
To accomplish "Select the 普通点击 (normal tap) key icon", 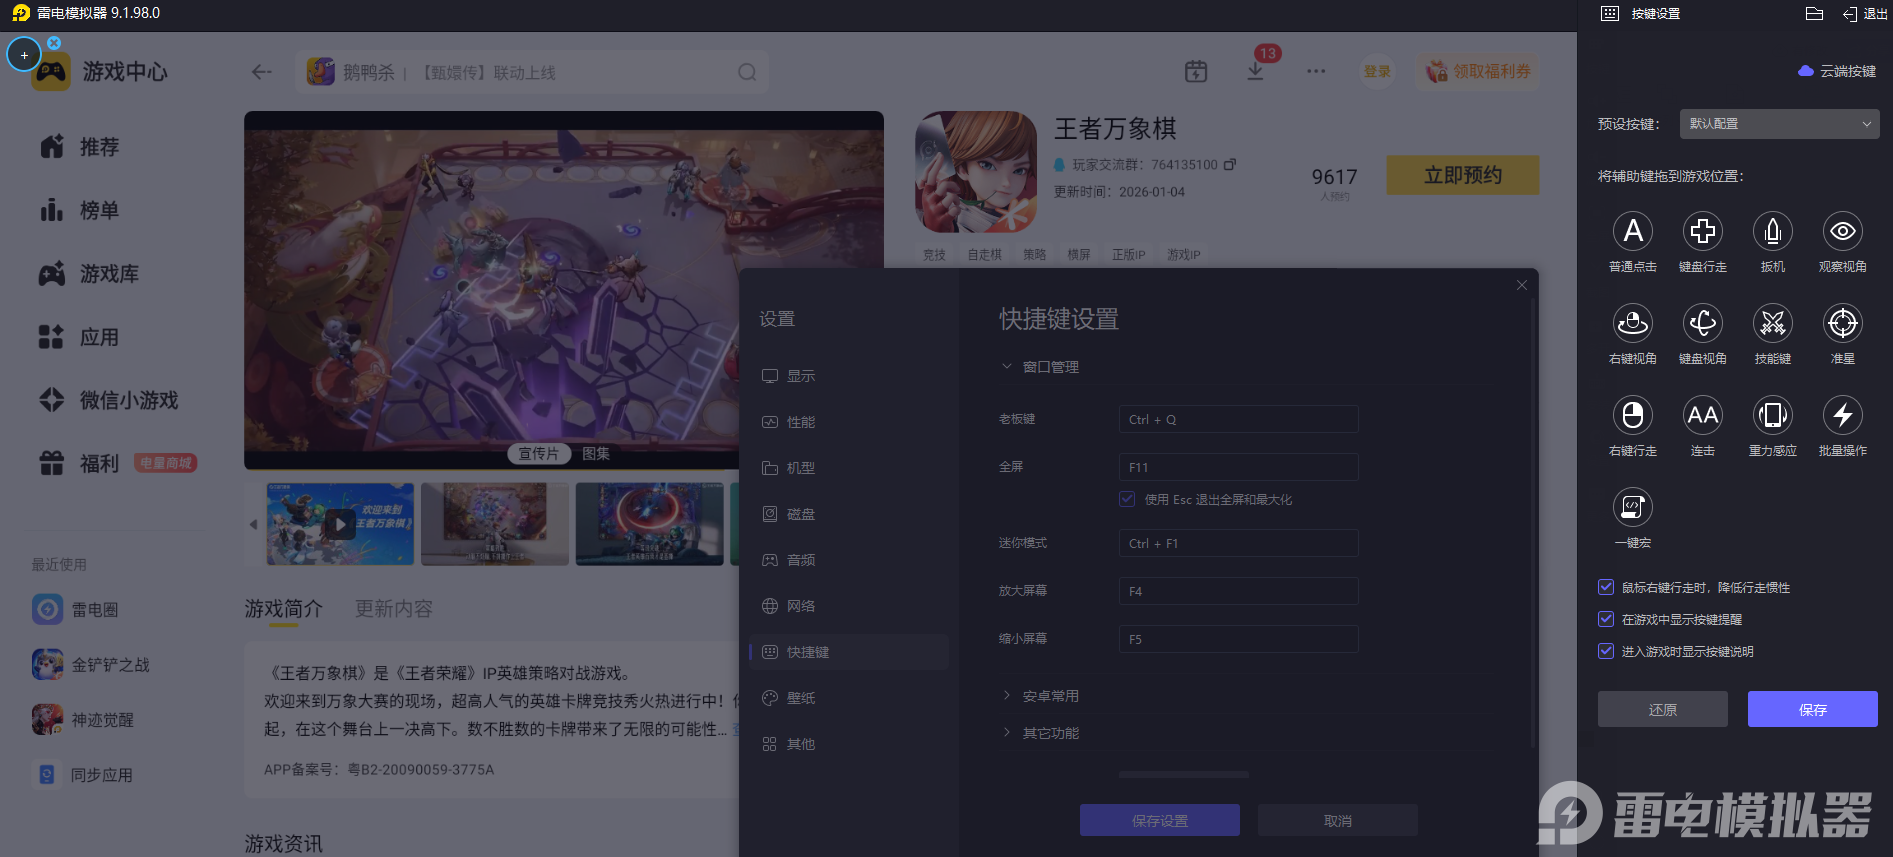I will coord(1633,231).
